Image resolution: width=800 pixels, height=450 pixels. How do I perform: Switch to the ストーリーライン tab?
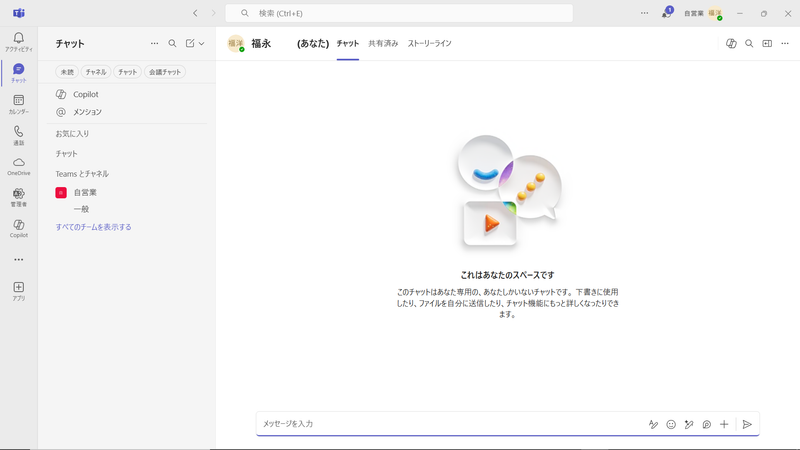click(429, 44)
